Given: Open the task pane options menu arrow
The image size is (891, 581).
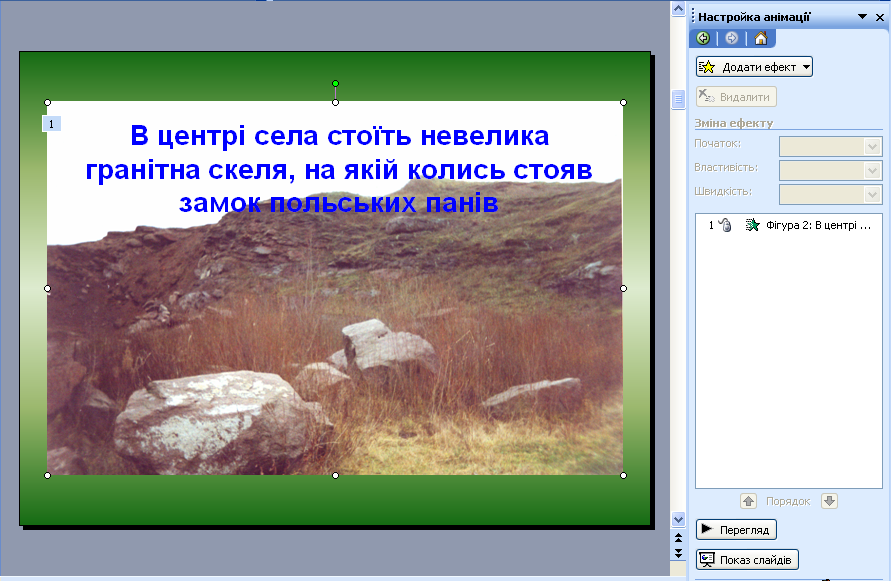Looking at the screenshot, I should (862, 16).
